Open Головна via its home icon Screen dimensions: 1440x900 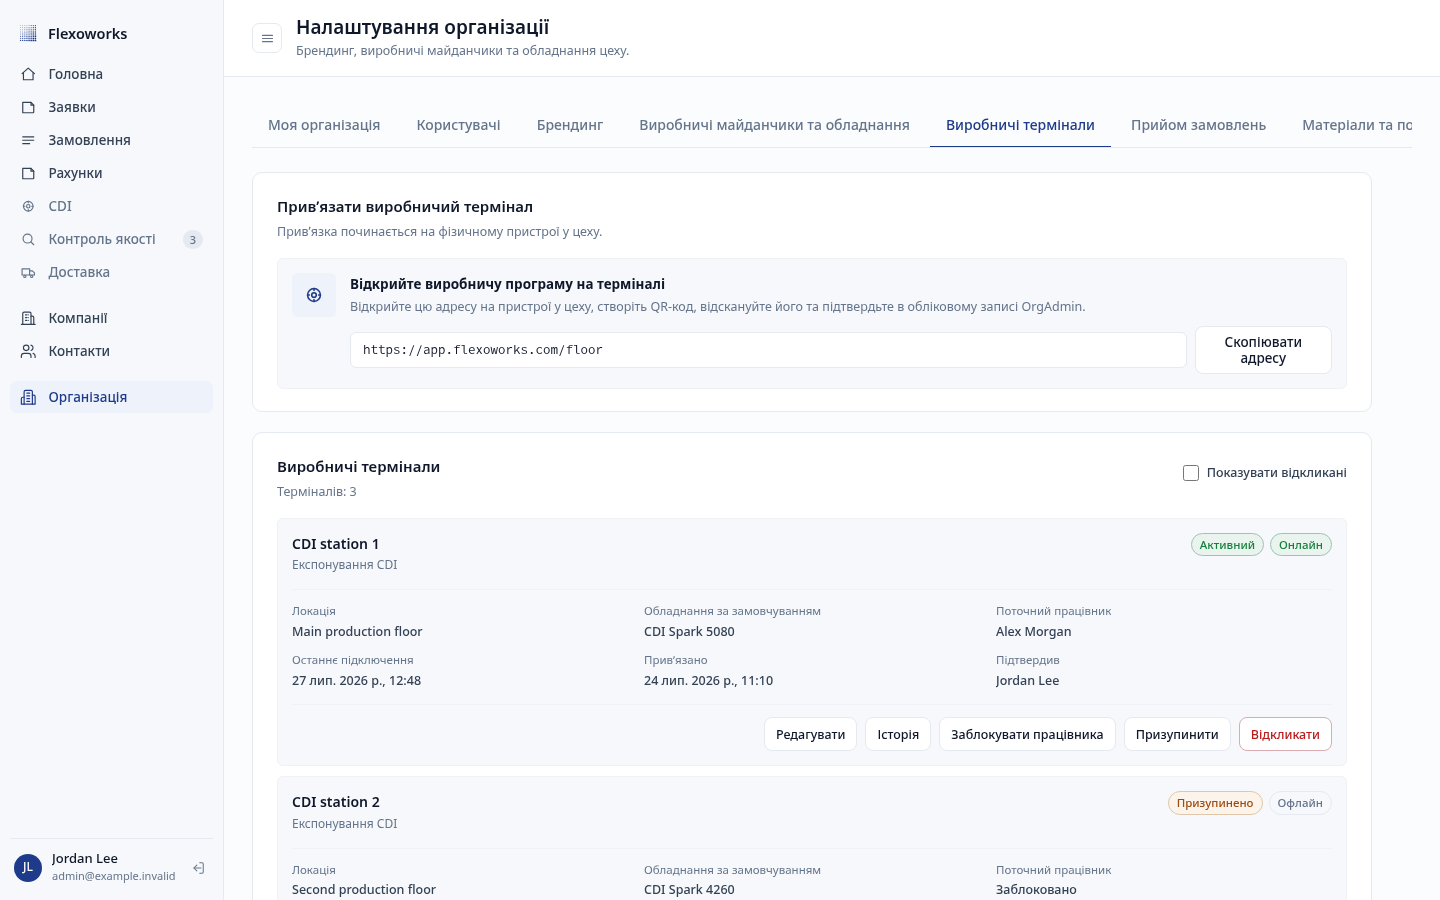pos(28,74)
